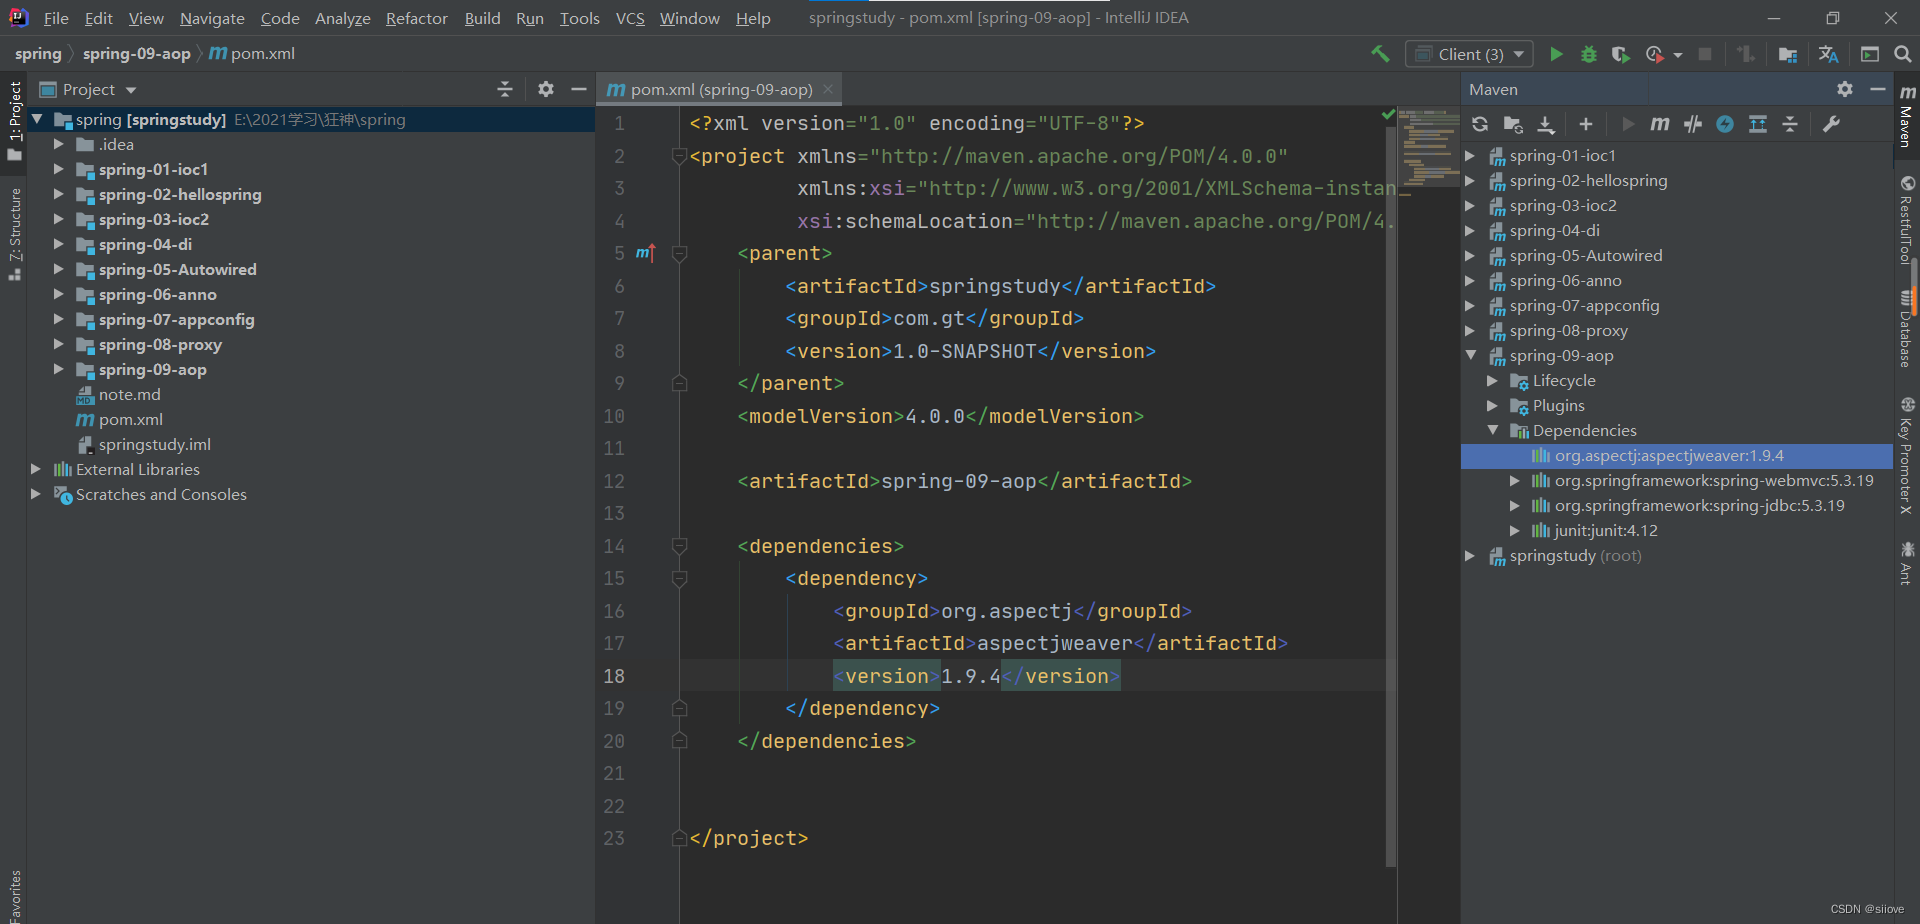This screenshot has height=924, width=1920.
Task: Run Client (3) with Coverage shield icon
Action: [x=1620, y=54]
